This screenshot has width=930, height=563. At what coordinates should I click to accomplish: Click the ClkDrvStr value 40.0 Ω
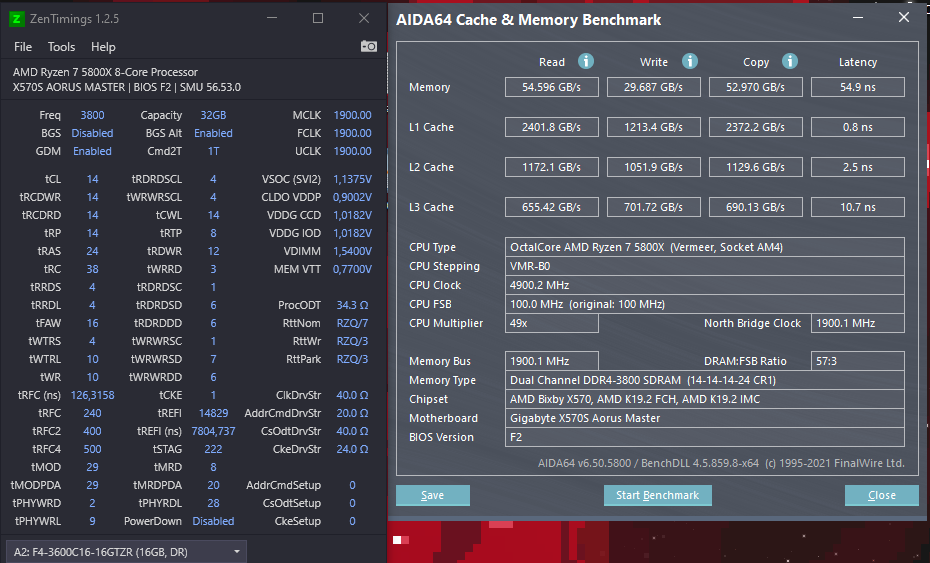click(352, 395)
